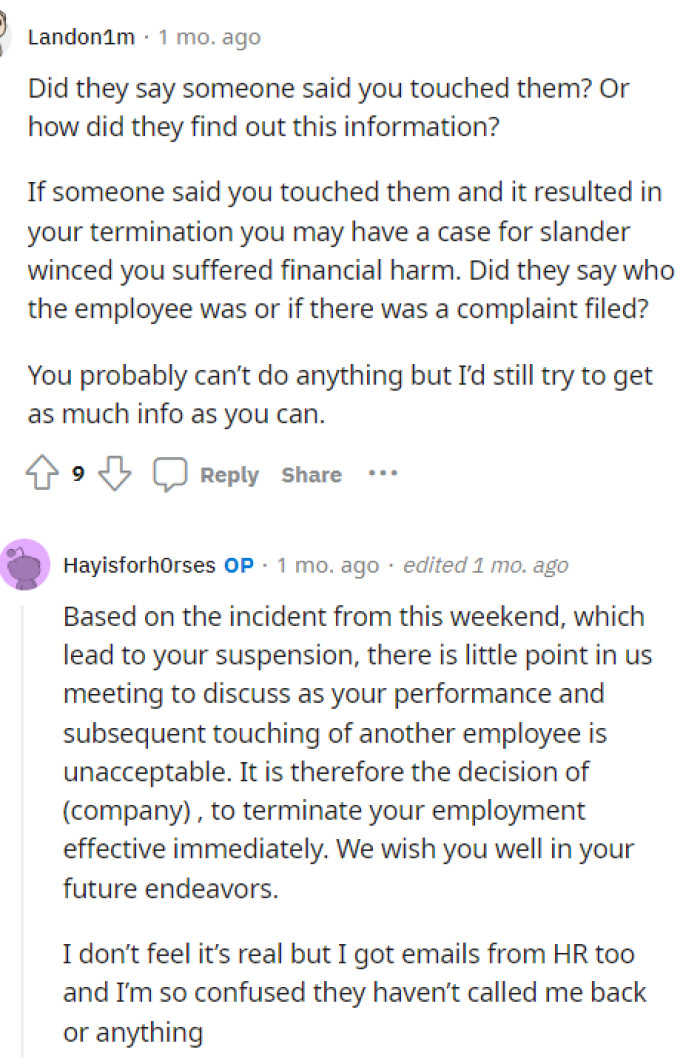Open the comment overflow menu (three dots)
Viewport: 700px width, 1058px height.
[384, 474]
